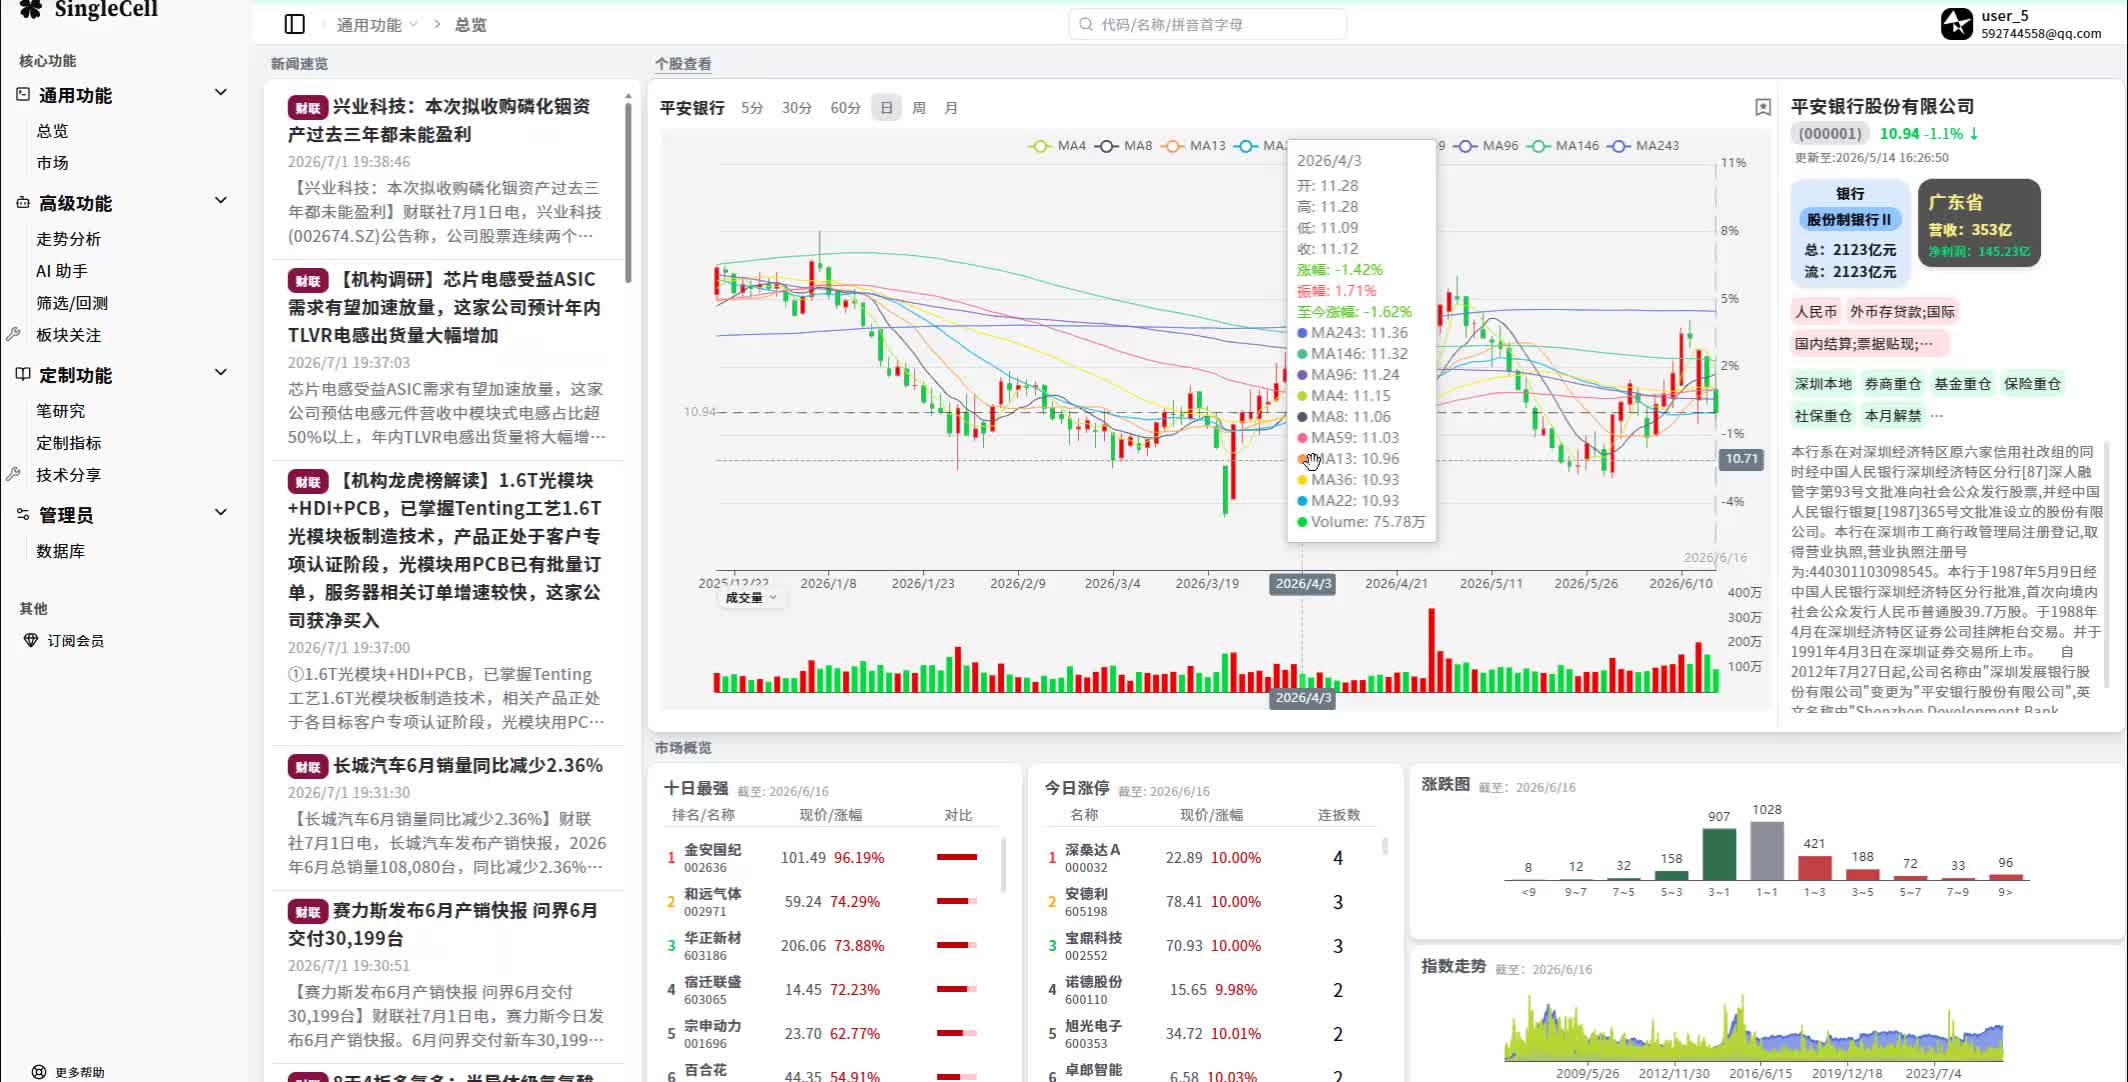Collapse the 通用功能 section chevron
Image resolution: width=2128 pixels, height=1082 pixels.
click(221, 92)
